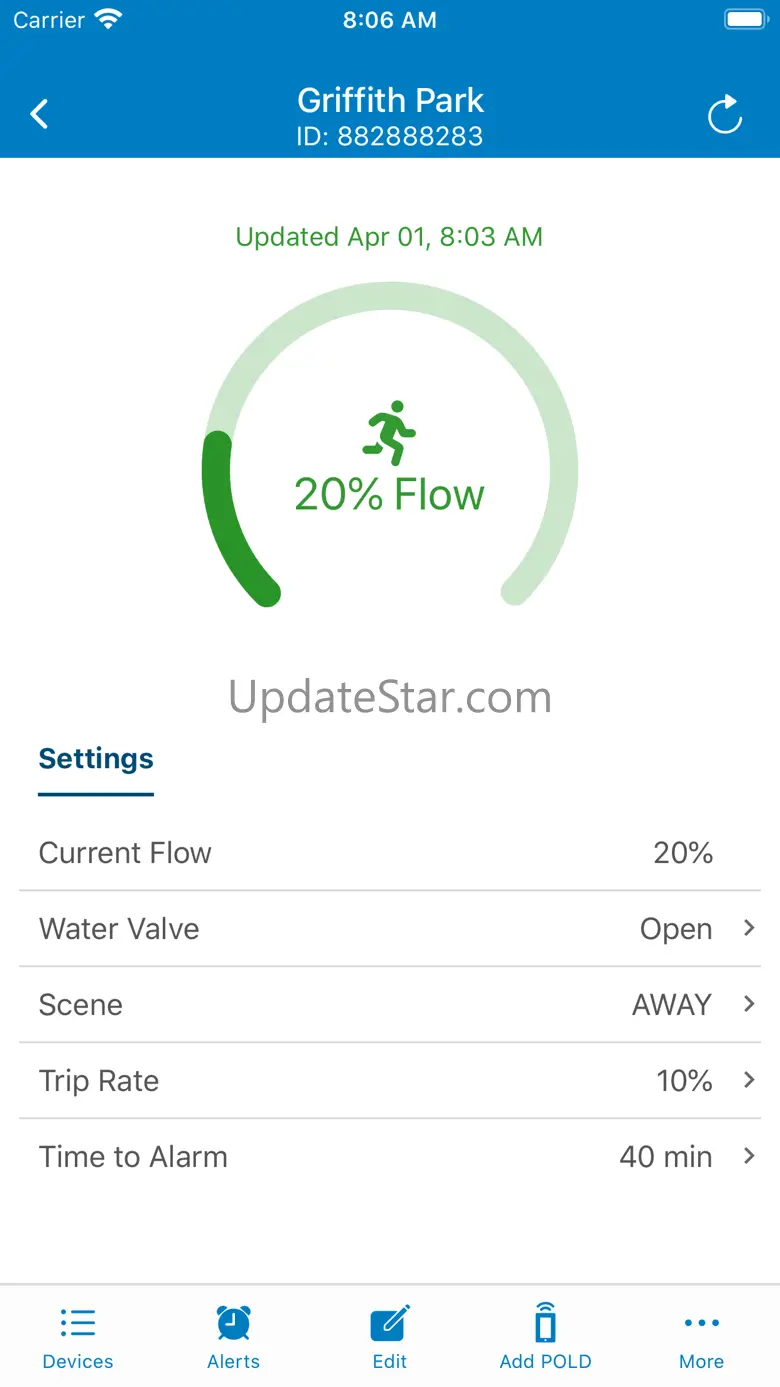Tap the AWAY scene value

672,1005
